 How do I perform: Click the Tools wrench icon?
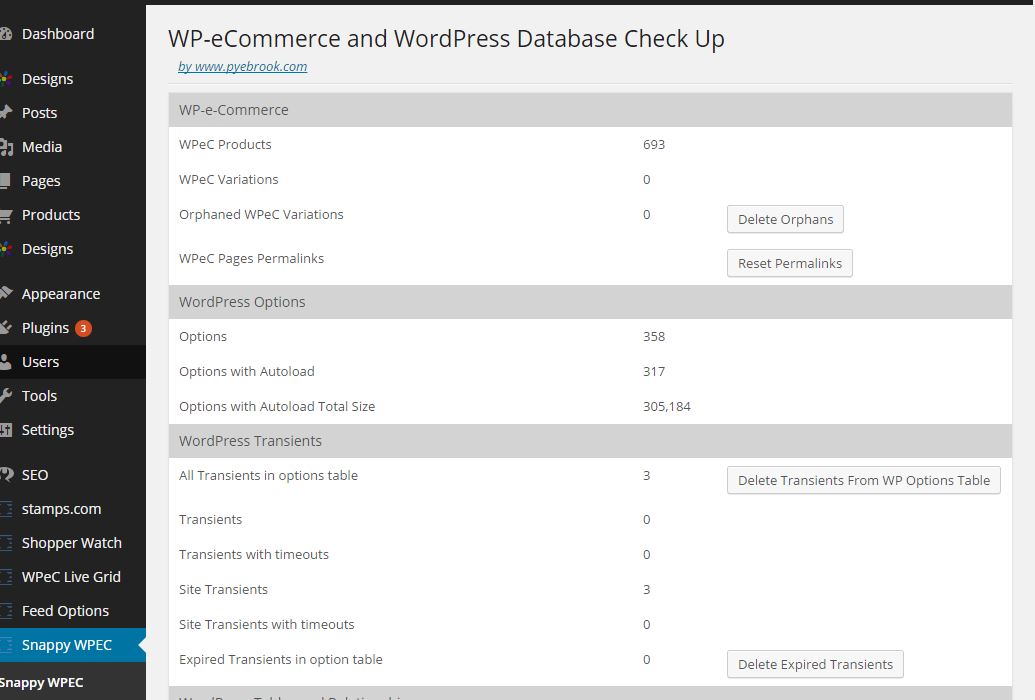click(x=6, y=396)
